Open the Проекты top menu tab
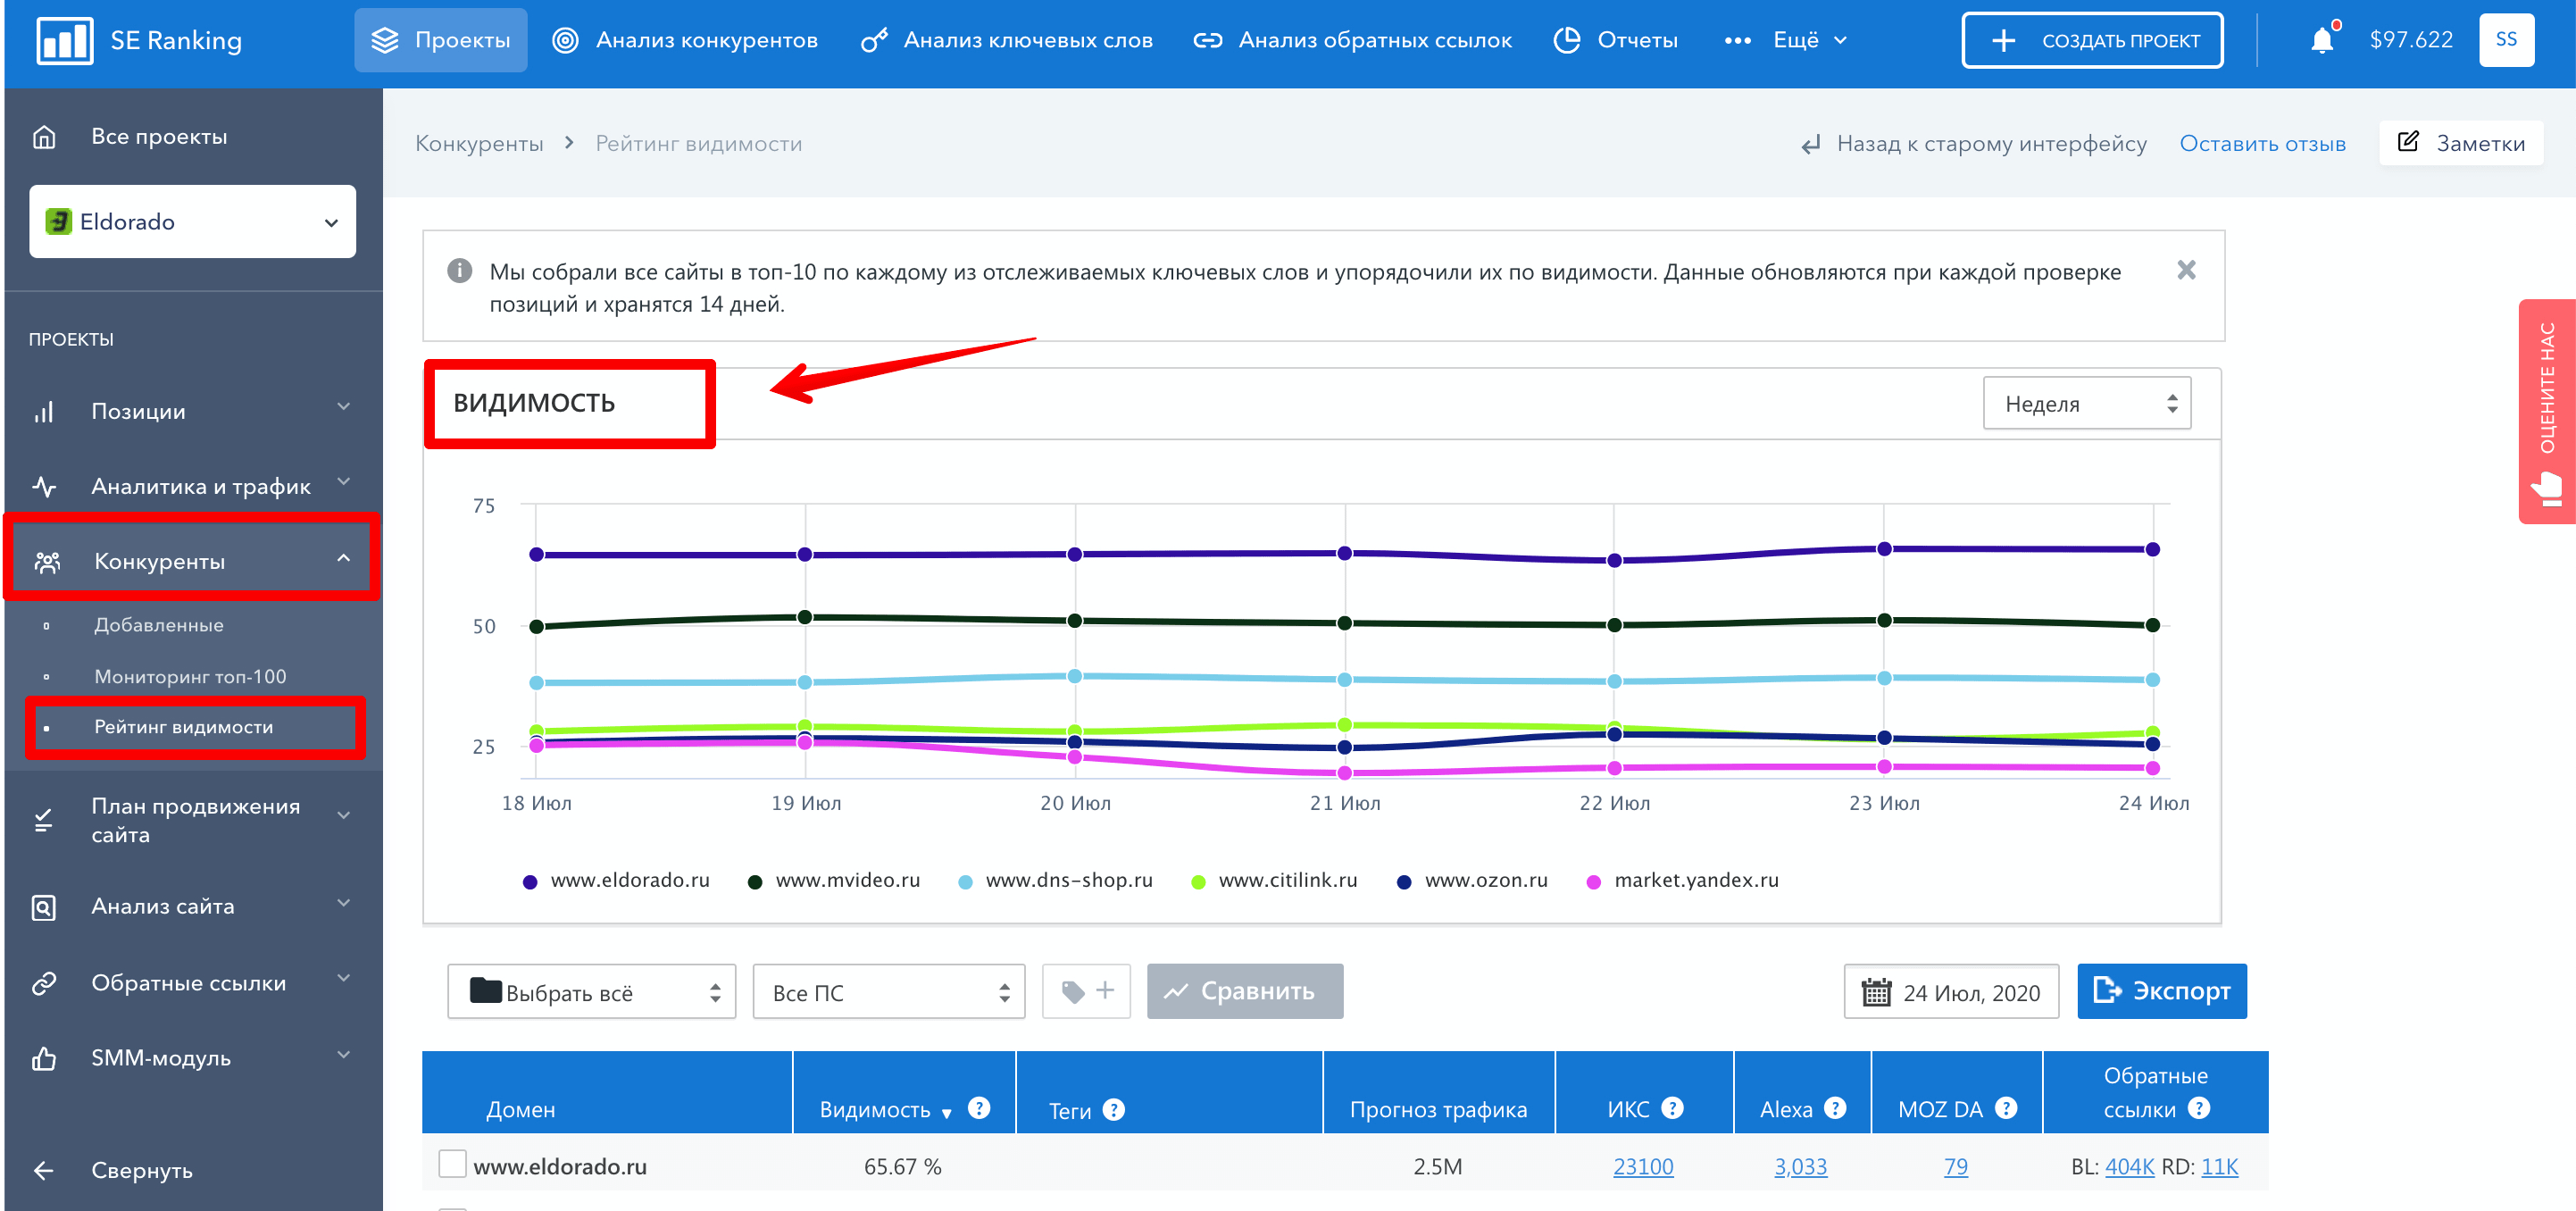Viewport: 2576px width, 1211px height. [441, 40]
